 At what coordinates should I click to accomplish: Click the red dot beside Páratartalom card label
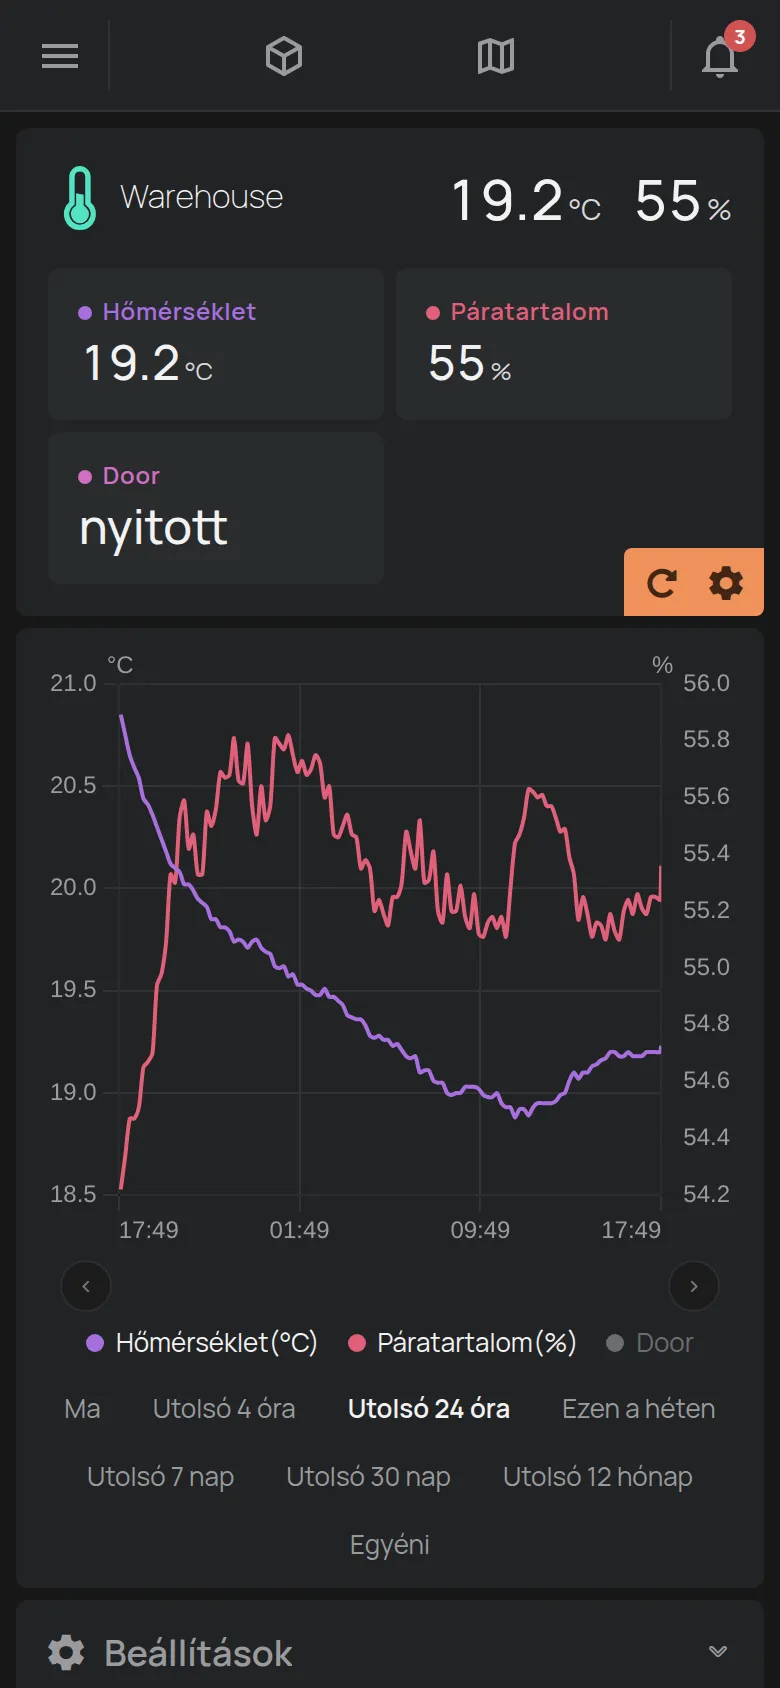(x=433, y=313)
